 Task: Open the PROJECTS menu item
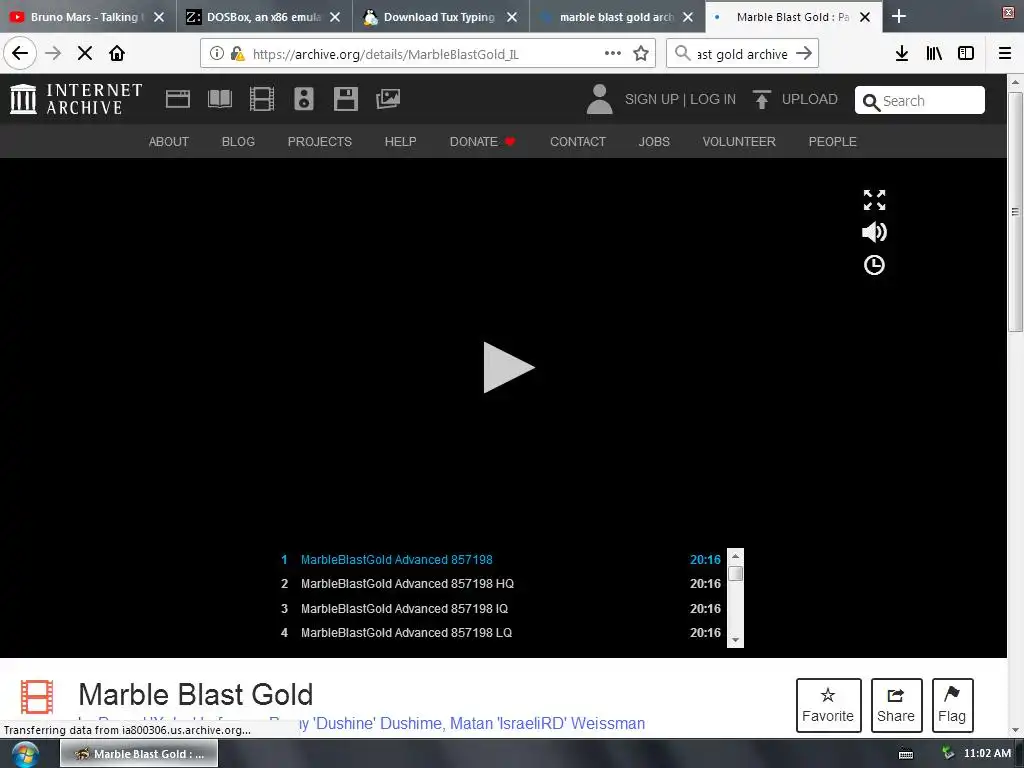[319, 142]
